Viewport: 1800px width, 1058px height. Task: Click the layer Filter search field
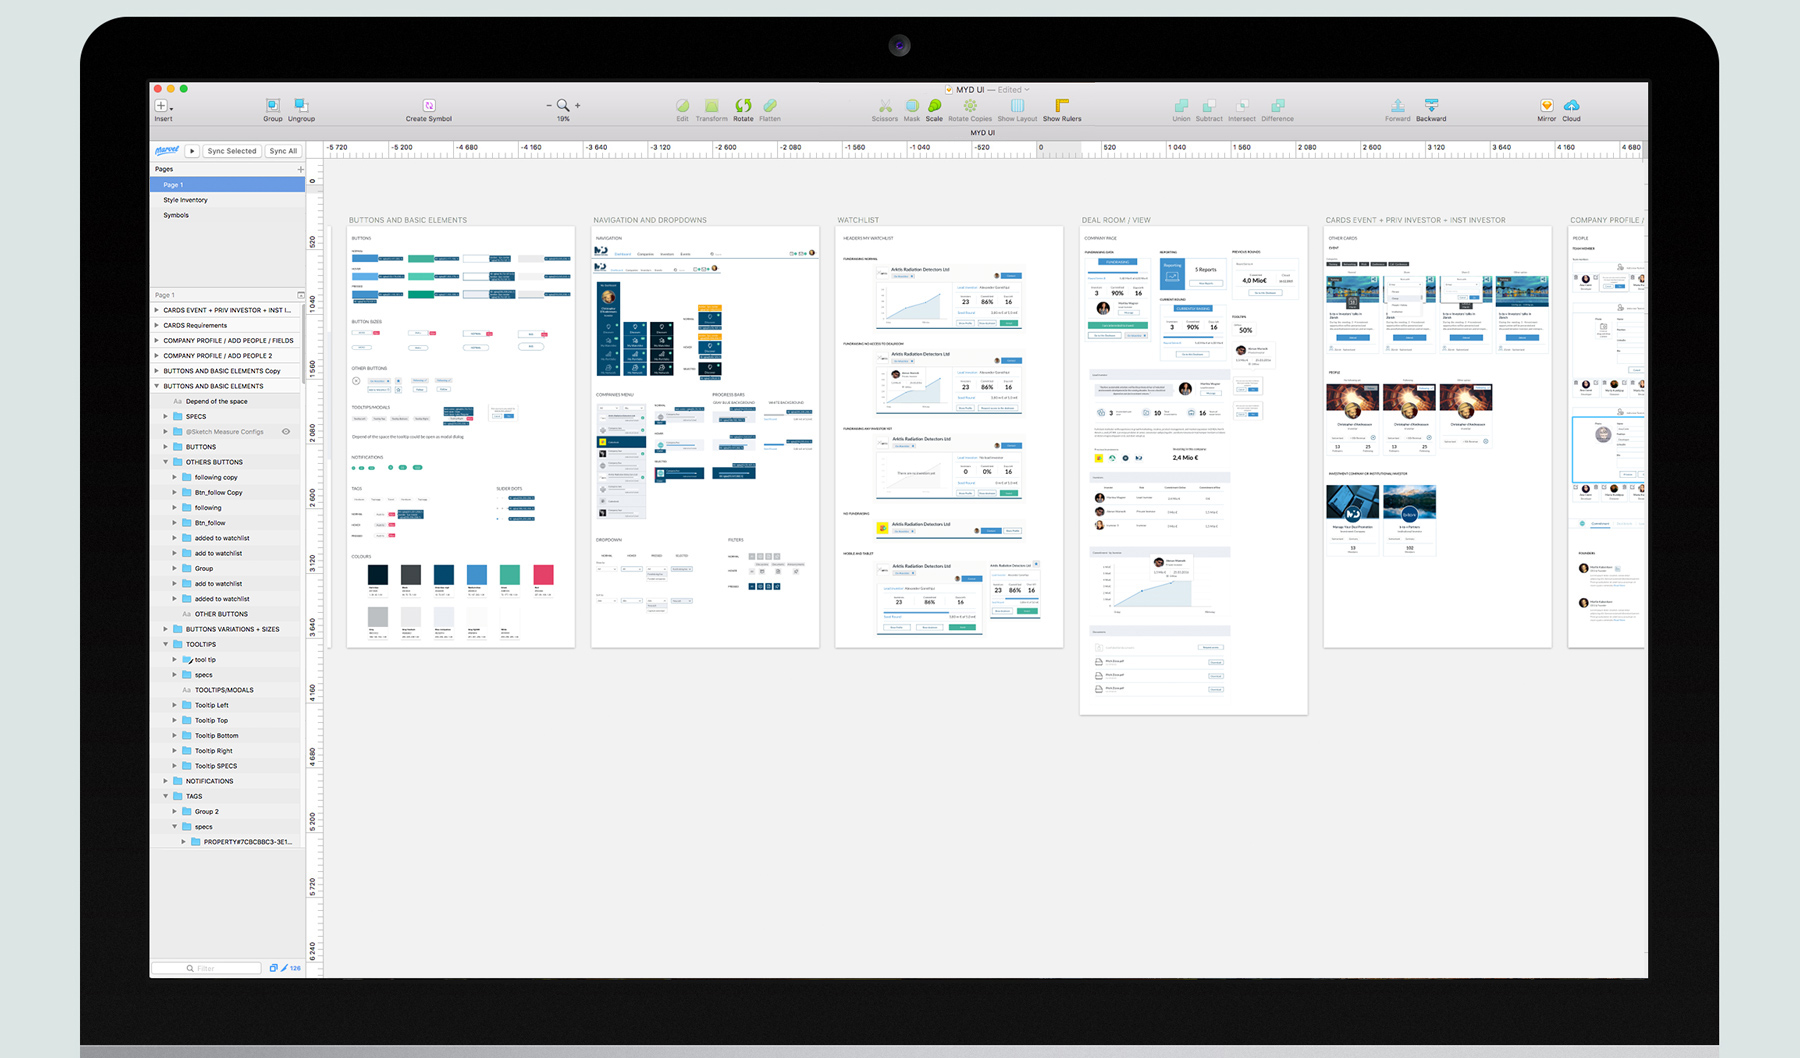click(x=206, y=968)
